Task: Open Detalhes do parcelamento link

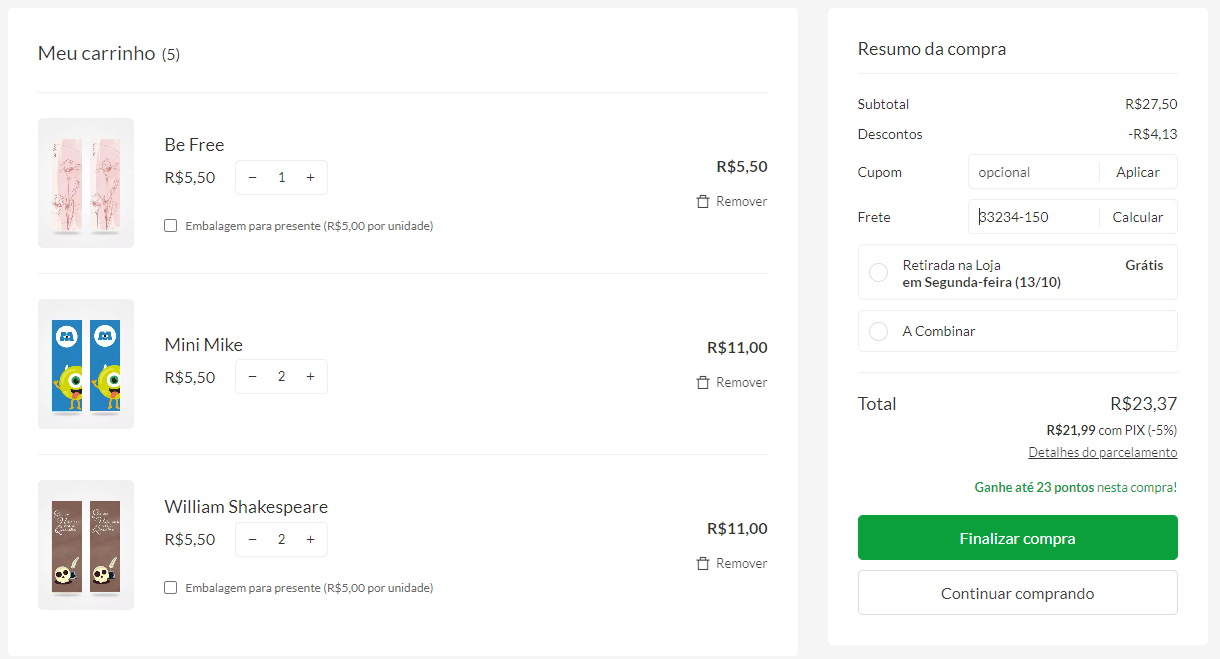Action: tap(1102, 452)
